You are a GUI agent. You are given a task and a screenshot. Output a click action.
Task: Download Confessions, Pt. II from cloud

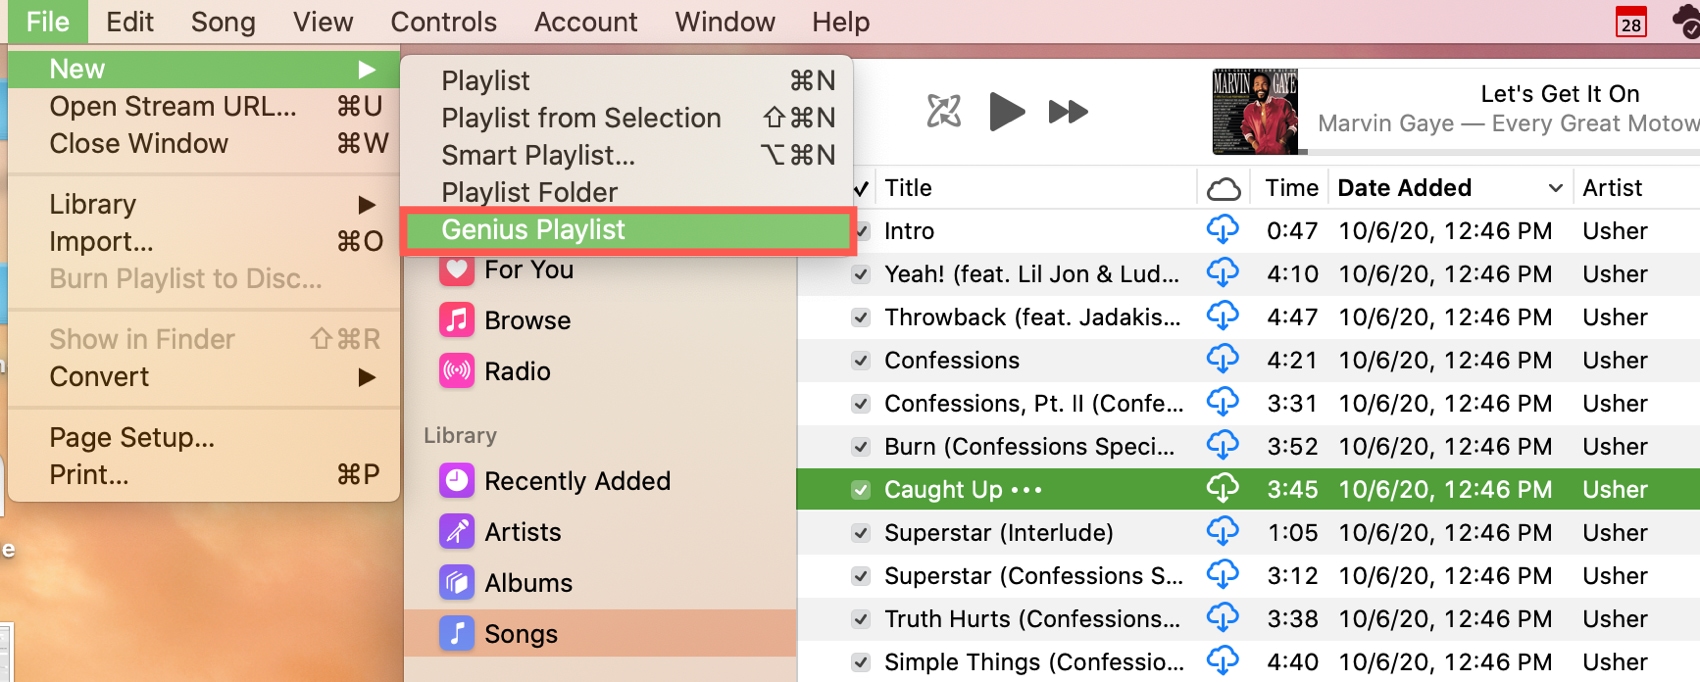1222,402
